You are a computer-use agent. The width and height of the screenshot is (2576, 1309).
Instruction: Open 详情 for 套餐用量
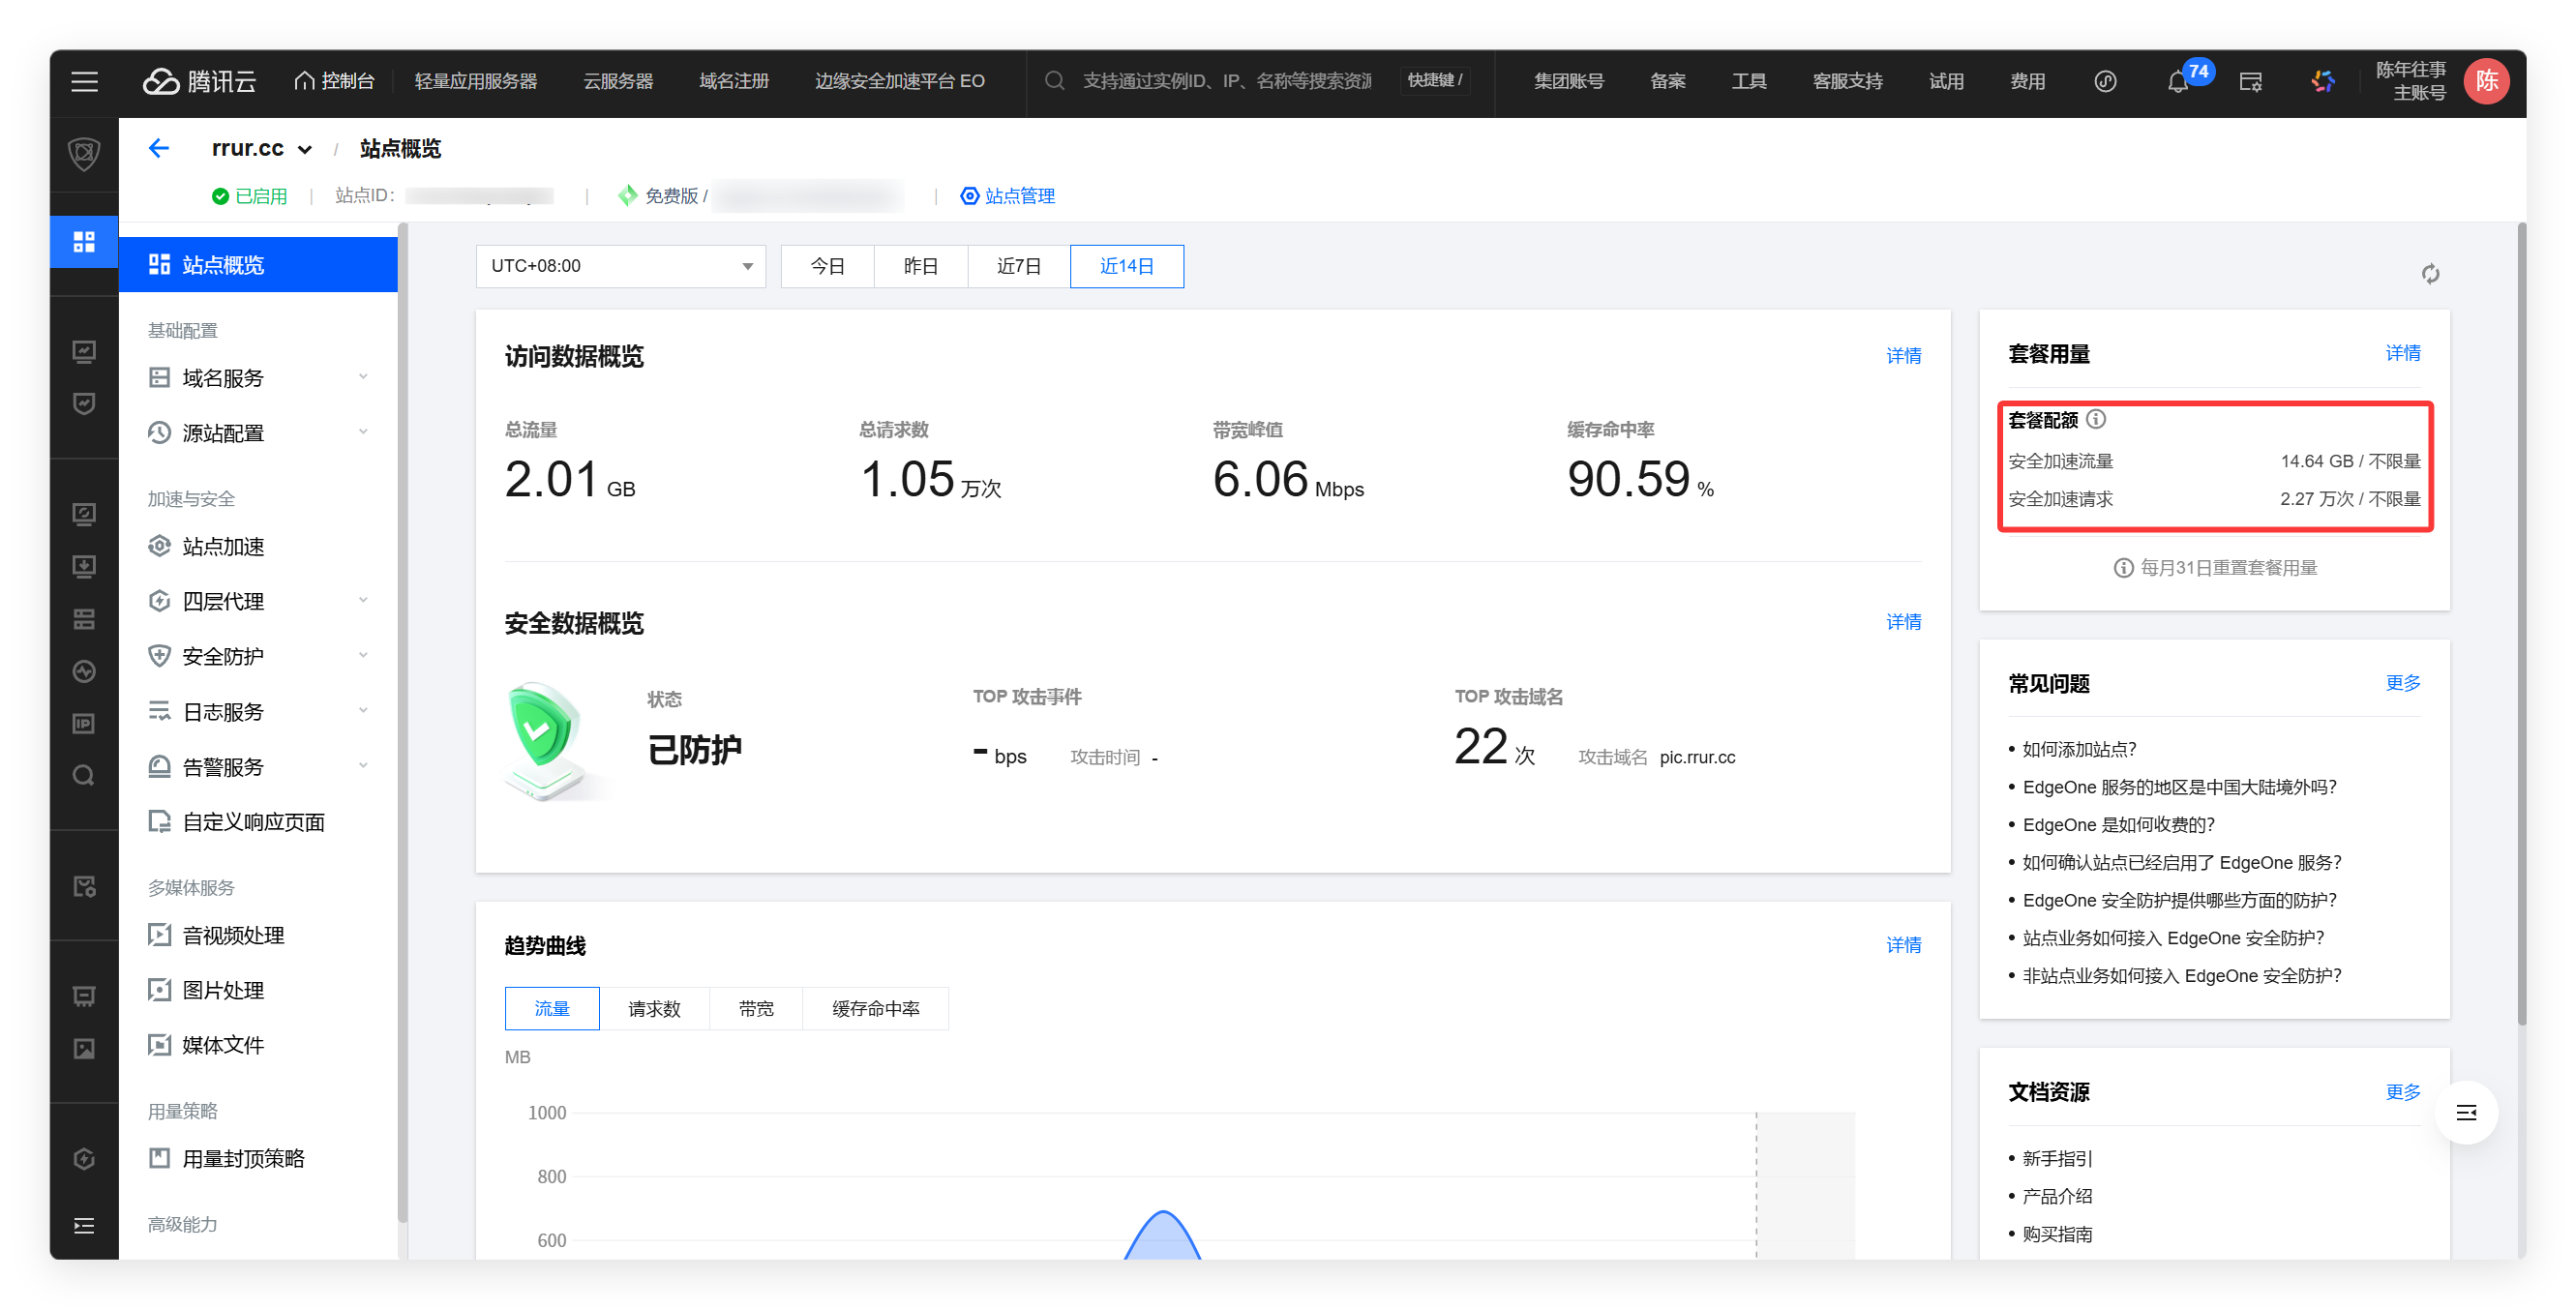(2402, 353)
